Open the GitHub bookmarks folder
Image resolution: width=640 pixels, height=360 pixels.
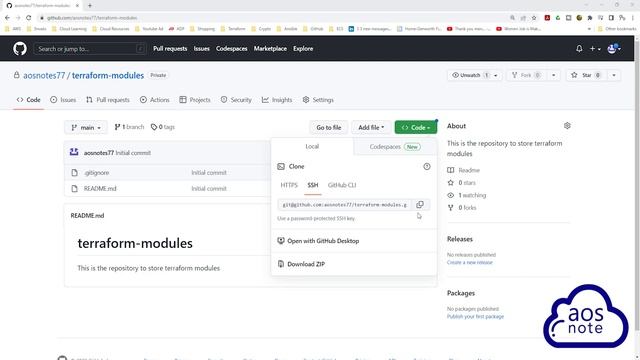point(313,29)
